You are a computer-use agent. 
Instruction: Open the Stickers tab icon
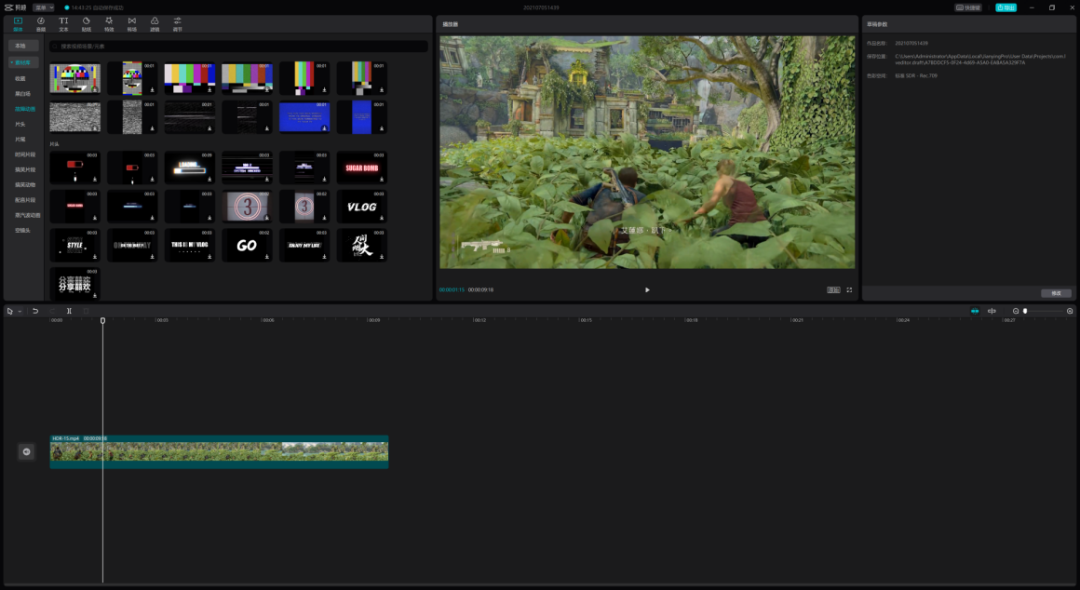(86, 24)
